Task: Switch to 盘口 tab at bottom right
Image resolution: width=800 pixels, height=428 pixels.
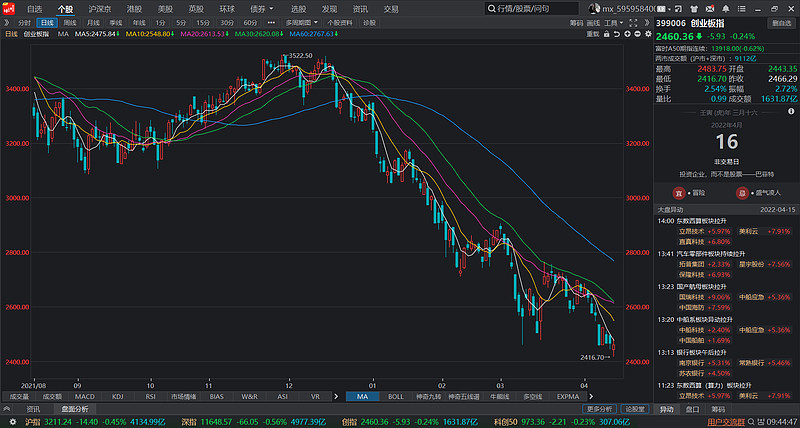Action: coord(692,409)
